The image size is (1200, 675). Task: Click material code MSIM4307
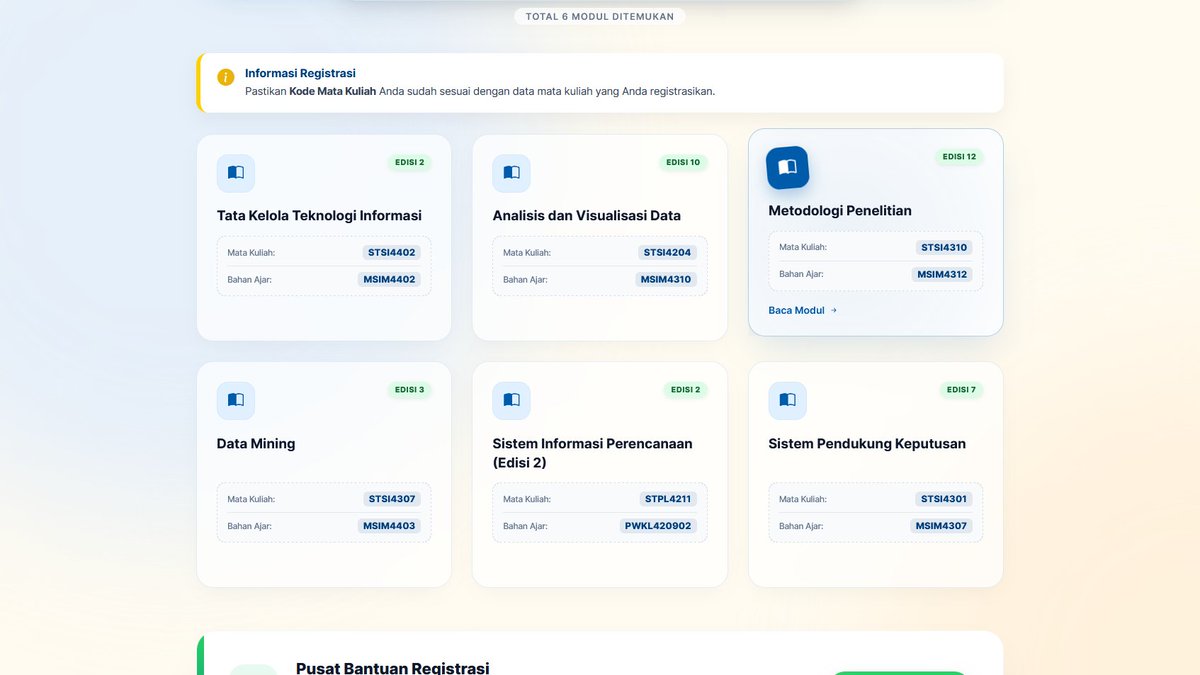(x=942, y=526)
